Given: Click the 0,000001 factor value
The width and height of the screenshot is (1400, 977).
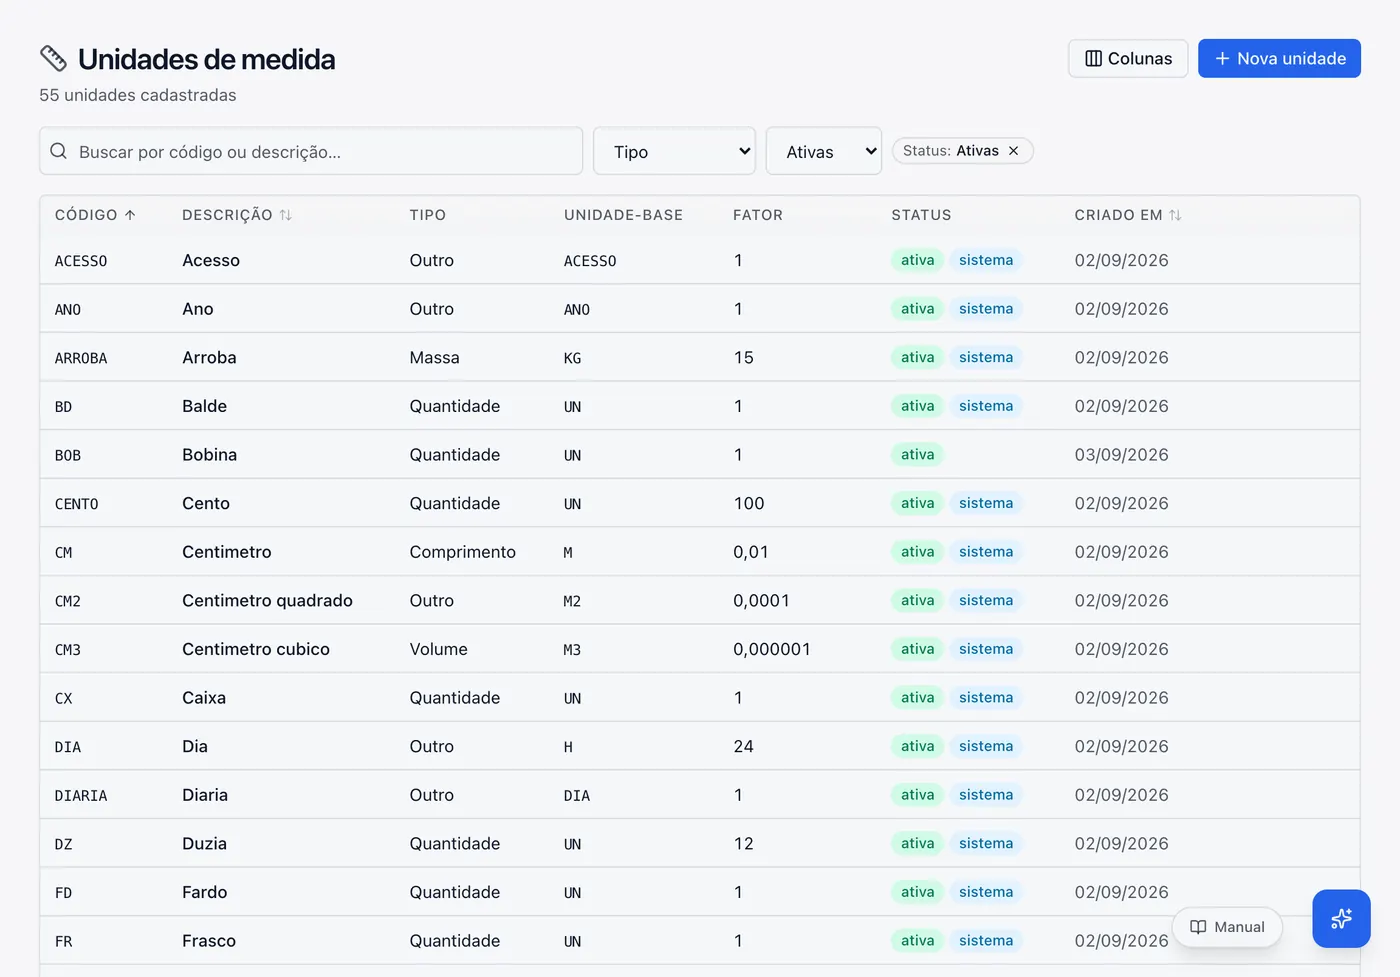Looking at the screenshot, I should (772, 649).
